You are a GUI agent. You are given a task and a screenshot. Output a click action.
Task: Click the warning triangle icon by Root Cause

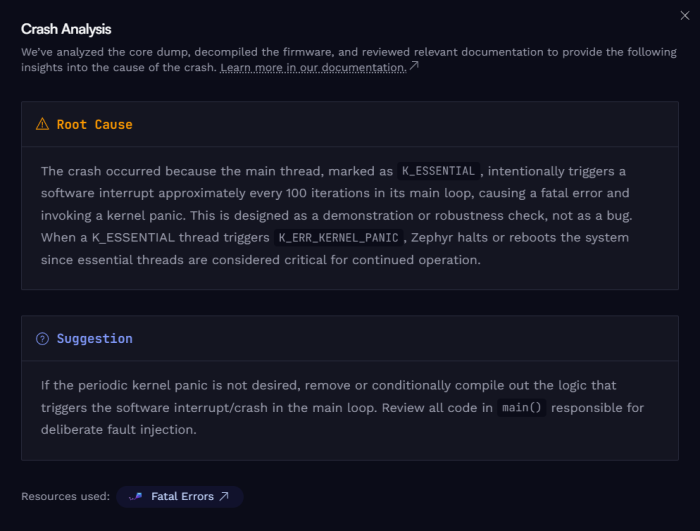pyautogui.click(x=42, y=124)
